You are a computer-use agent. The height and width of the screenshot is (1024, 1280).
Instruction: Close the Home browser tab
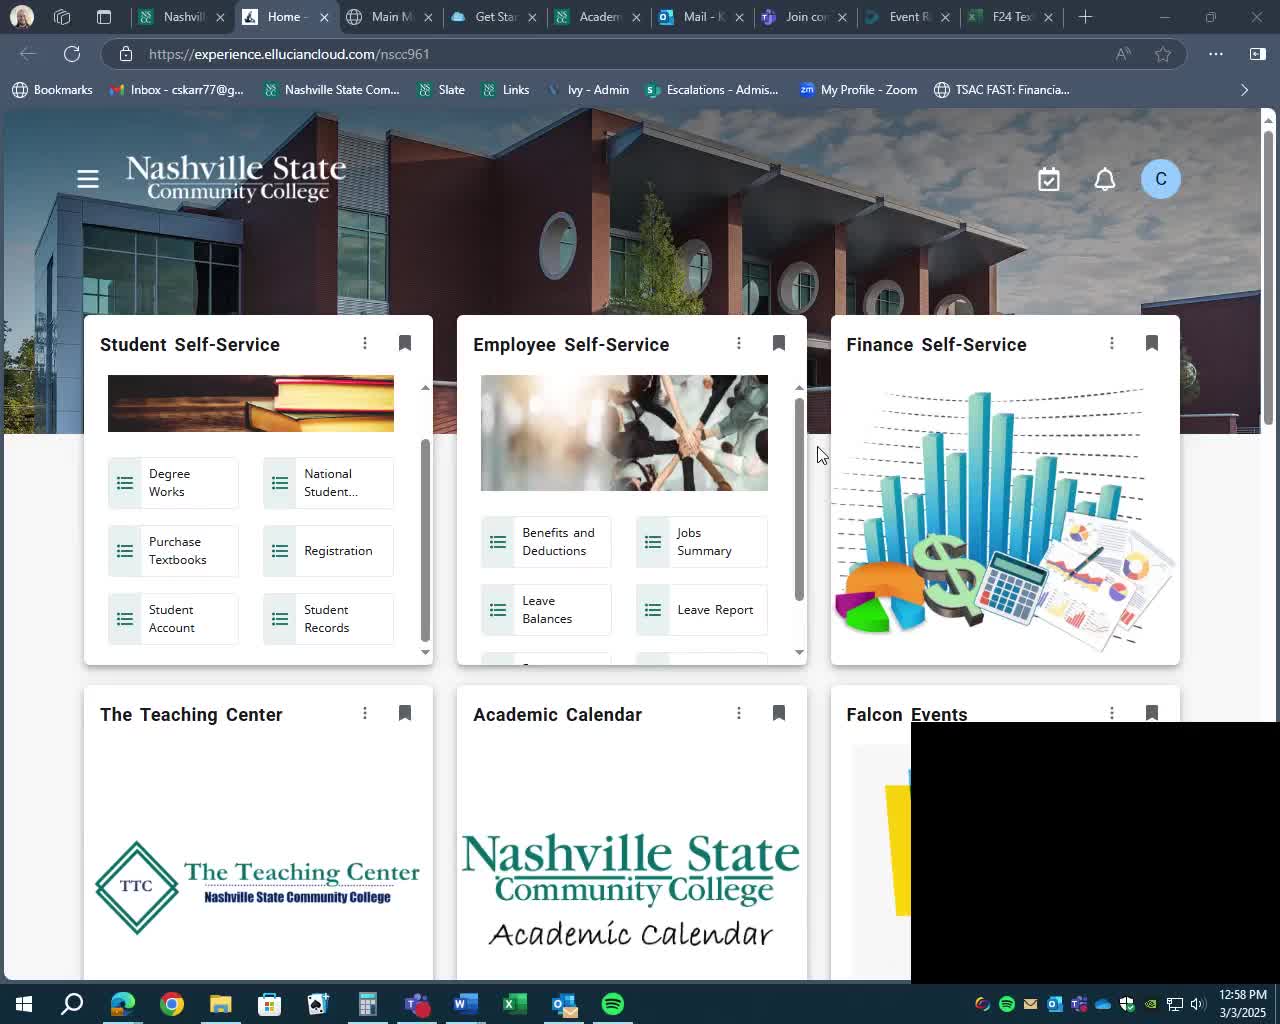pyautogui.click(x=324, y=17)
